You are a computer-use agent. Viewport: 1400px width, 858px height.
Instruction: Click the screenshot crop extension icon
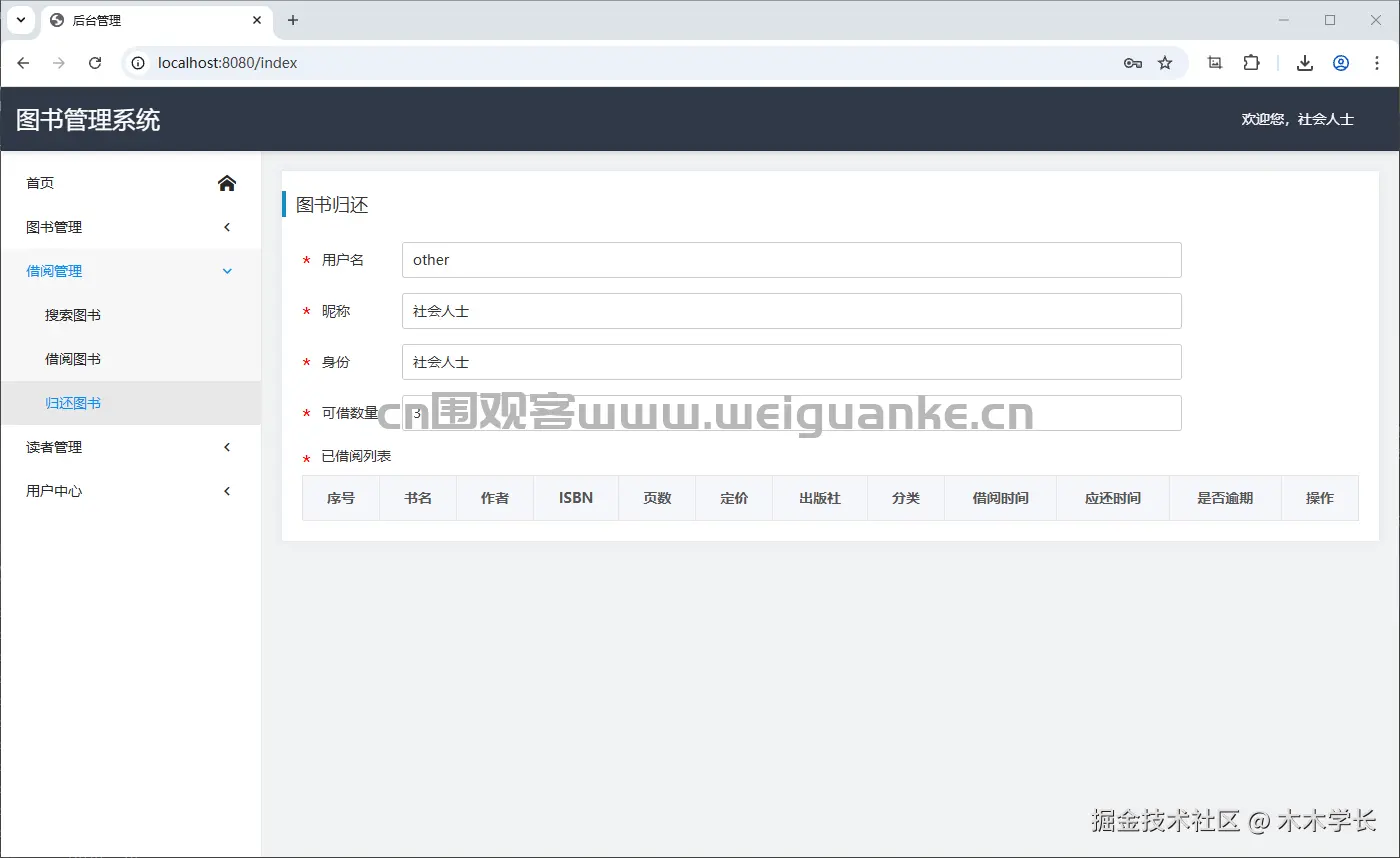(x=1215, y=63)
